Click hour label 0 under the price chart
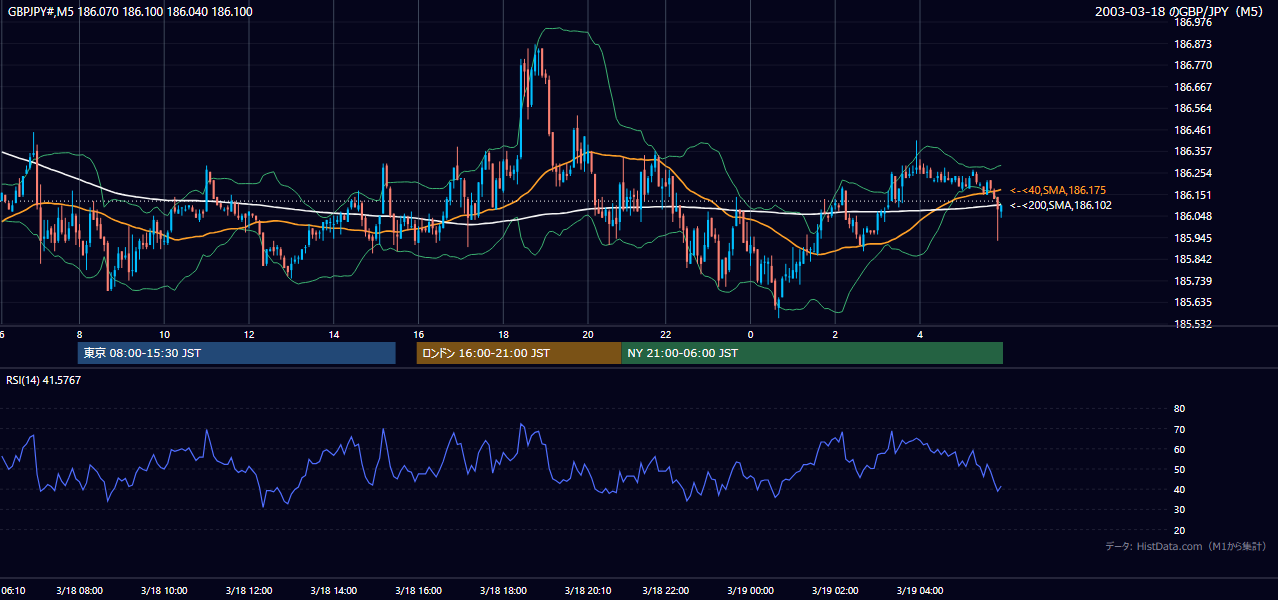The width and height of the screenshot is (1278, 600). 750,334
